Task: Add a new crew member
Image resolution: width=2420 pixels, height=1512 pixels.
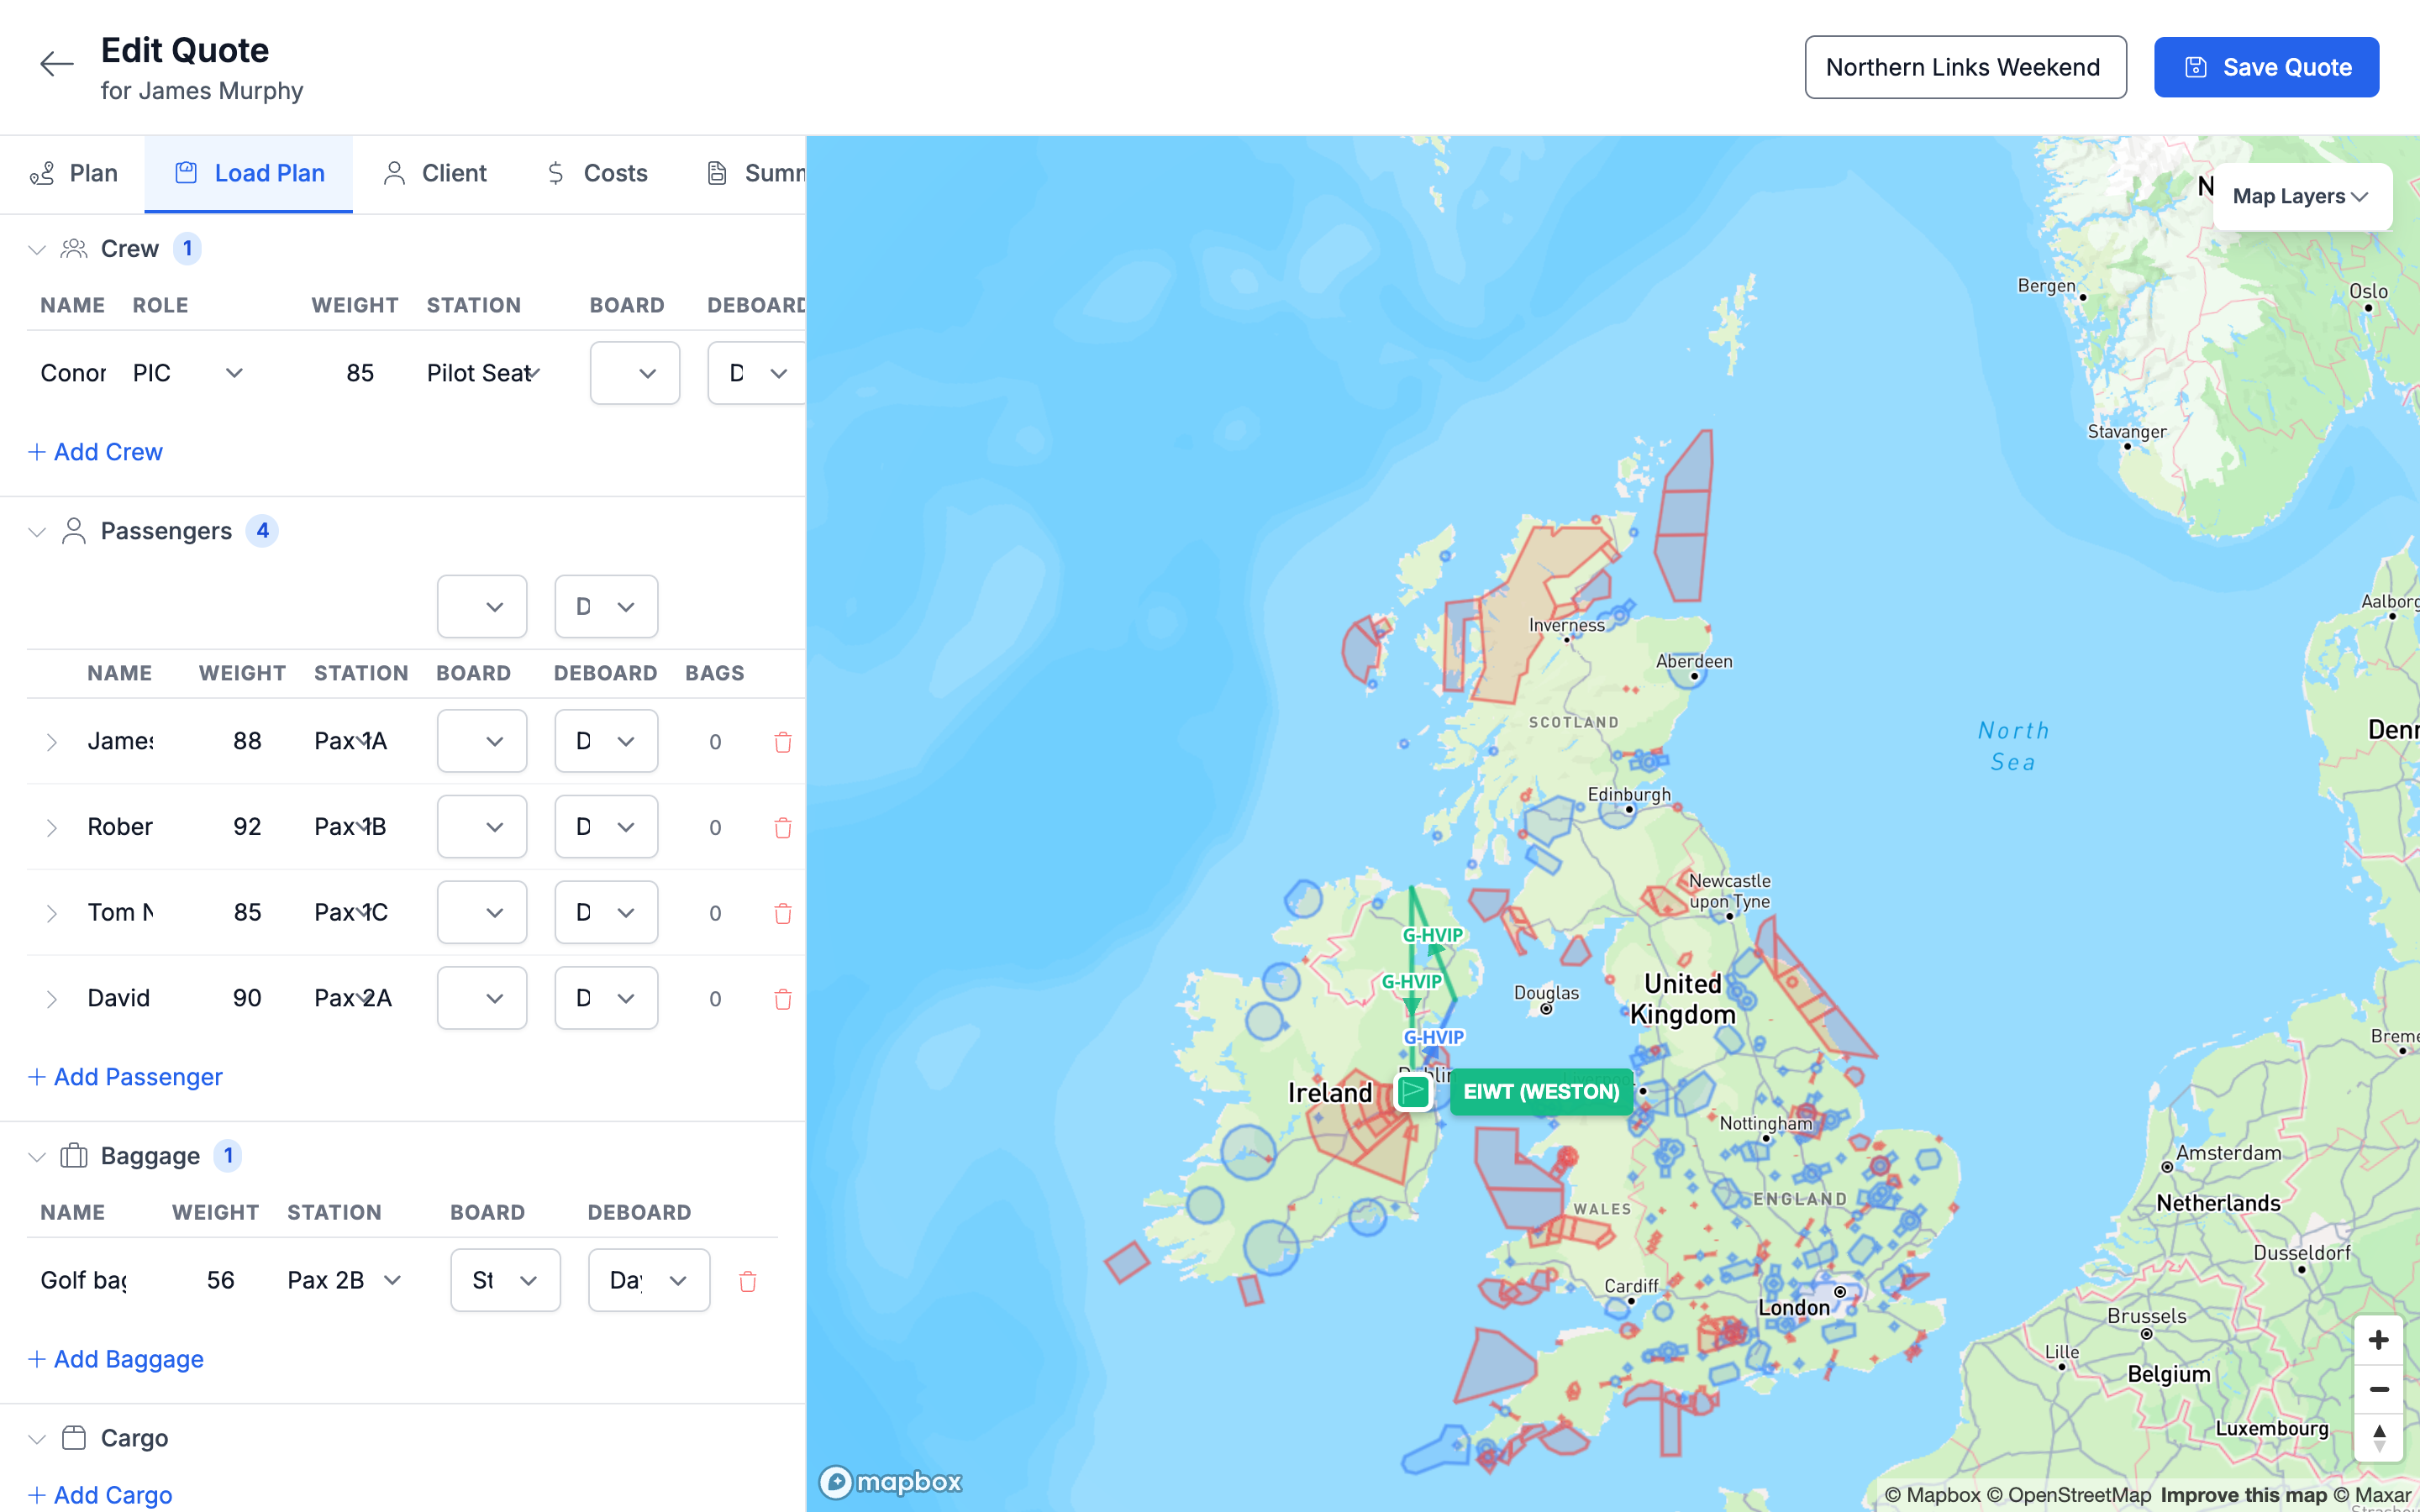Action: point(95,452)
